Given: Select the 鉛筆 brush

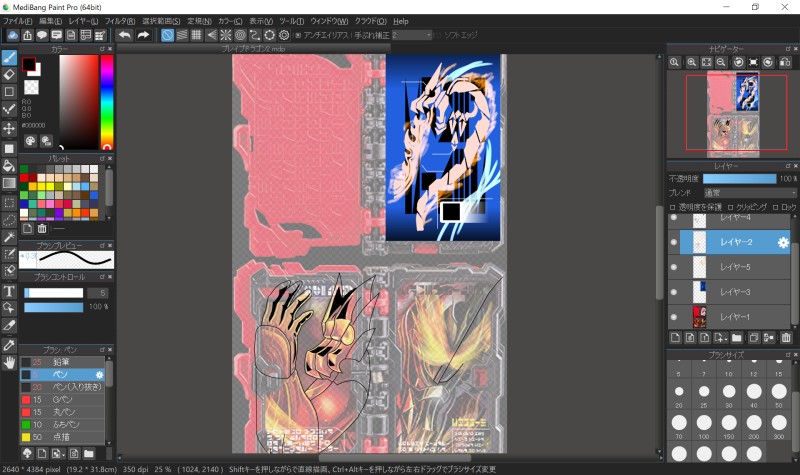Looking at the screenshot, I should point(62,362).
